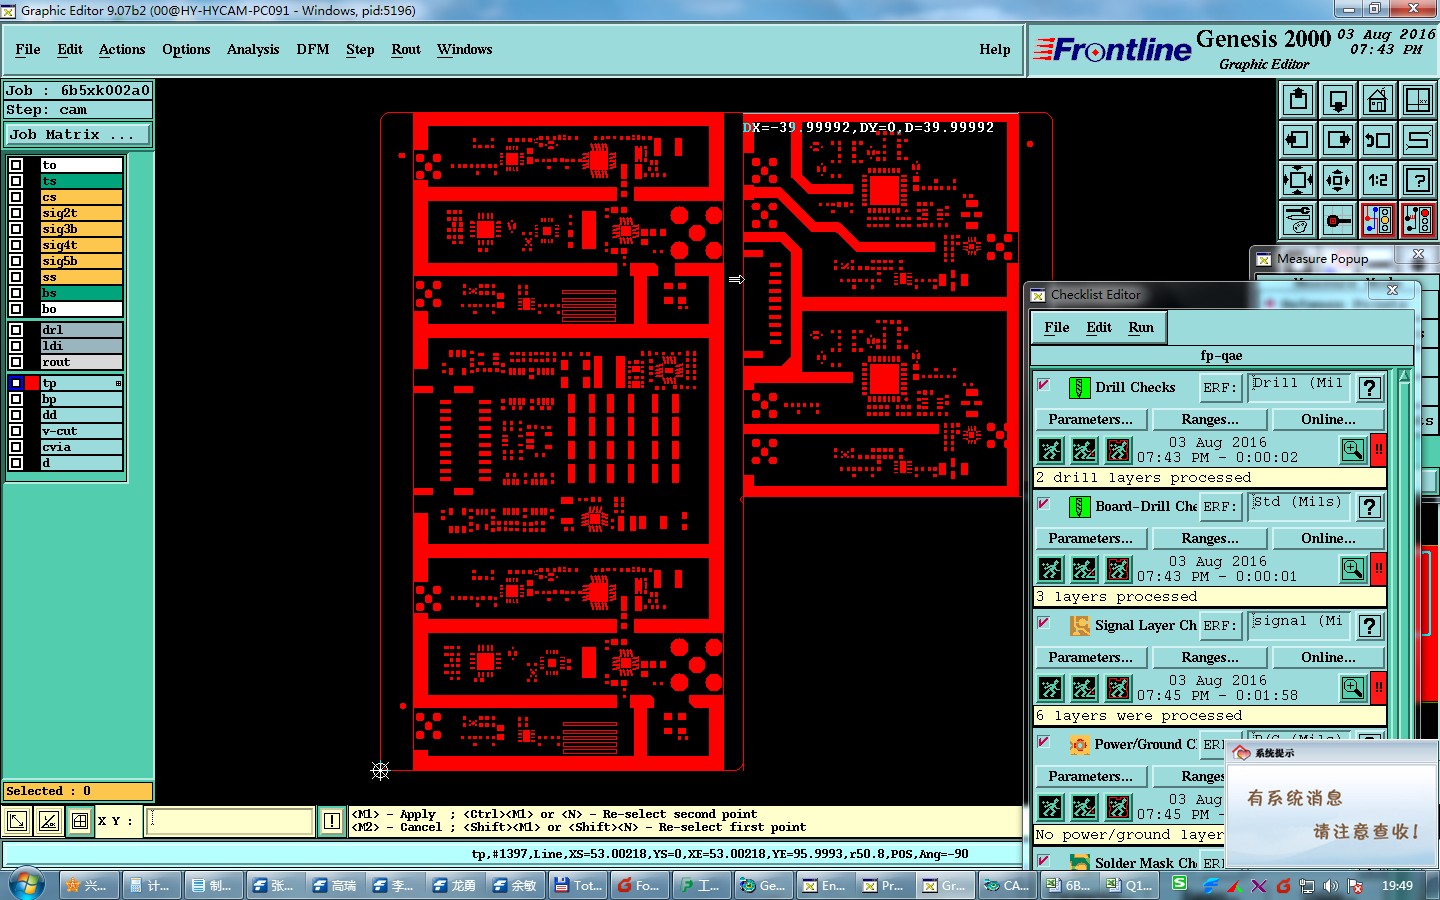Click the pan right view icon
Screen dimensions: 1440x900
(x=1338, y=140)
